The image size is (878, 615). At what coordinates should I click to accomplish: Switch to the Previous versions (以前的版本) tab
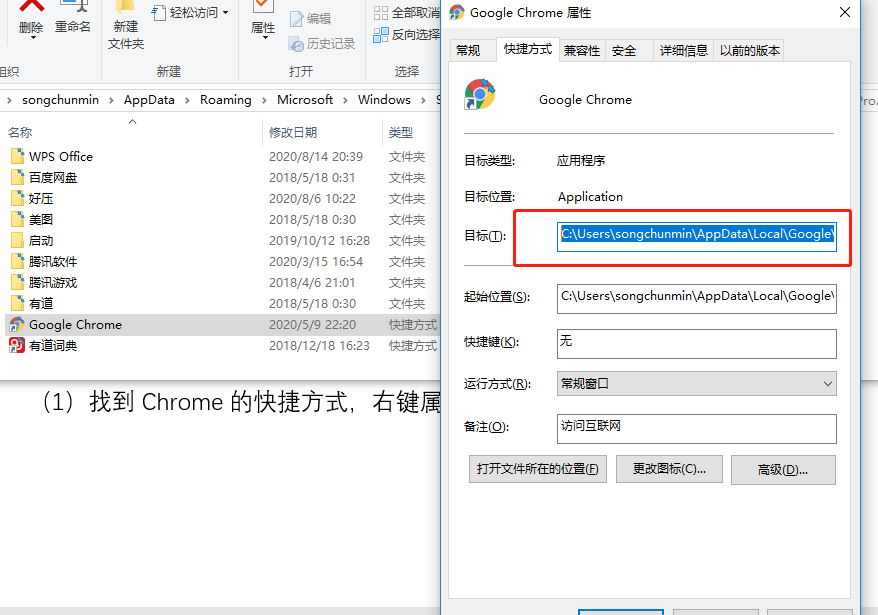click(x=749, y=50)
